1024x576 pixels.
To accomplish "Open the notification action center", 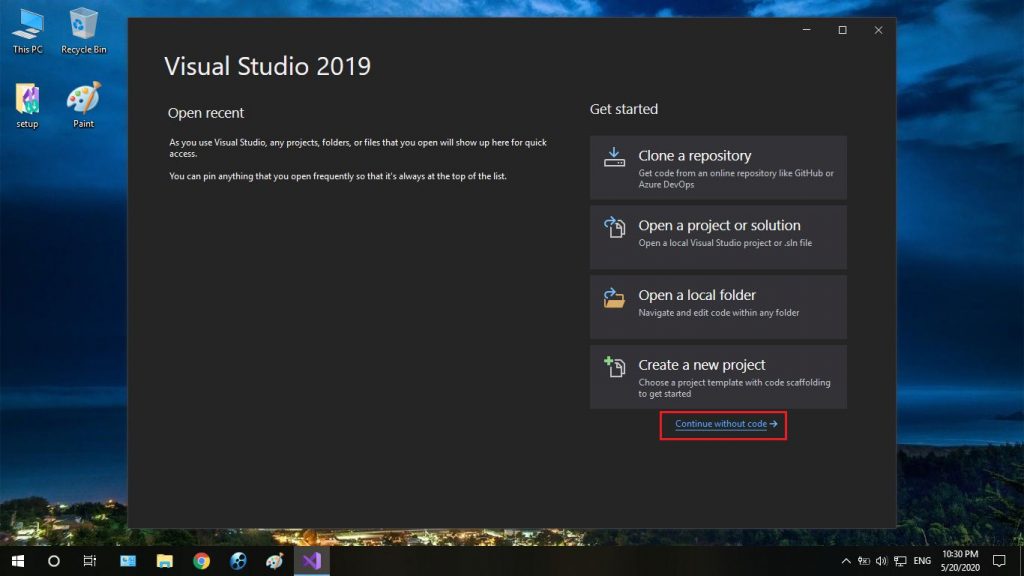I will click(998, 561).
